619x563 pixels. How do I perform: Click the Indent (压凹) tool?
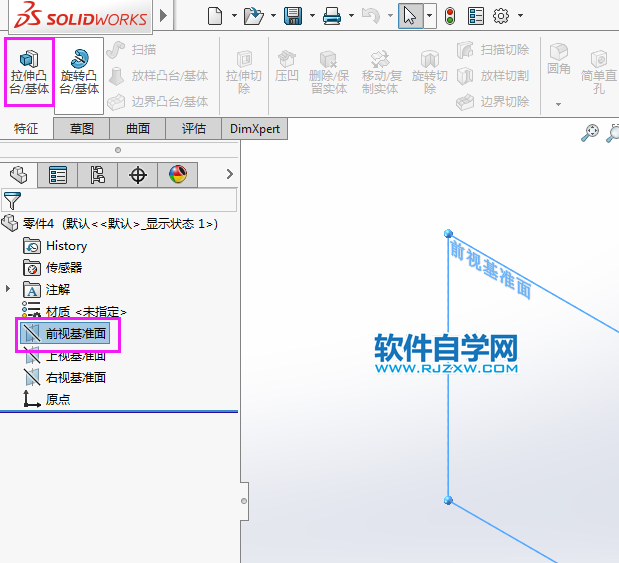point(287,66)
